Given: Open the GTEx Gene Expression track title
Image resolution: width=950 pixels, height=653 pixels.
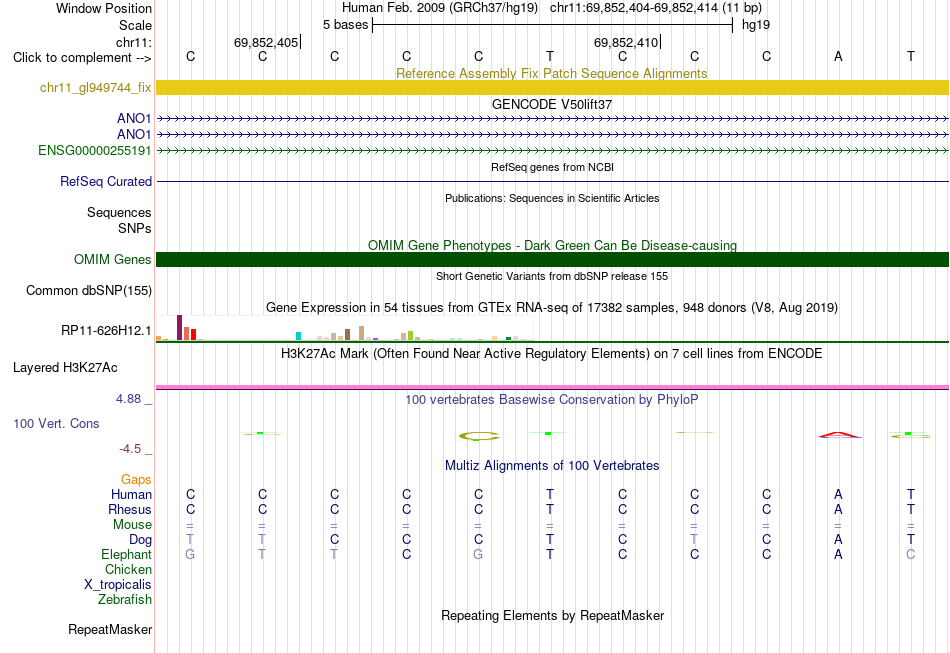Looking at the screenshot, I should [x=552, y=308].
